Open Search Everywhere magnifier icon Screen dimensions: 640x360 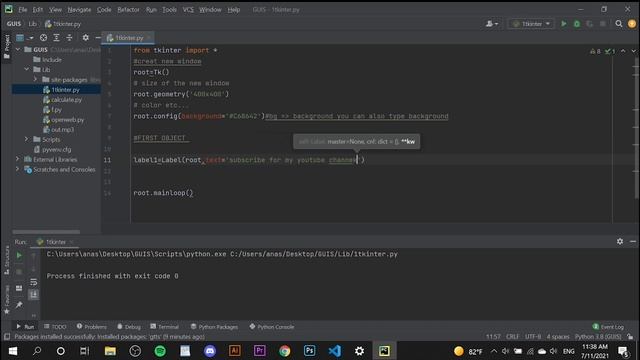(x=619, y=24)
